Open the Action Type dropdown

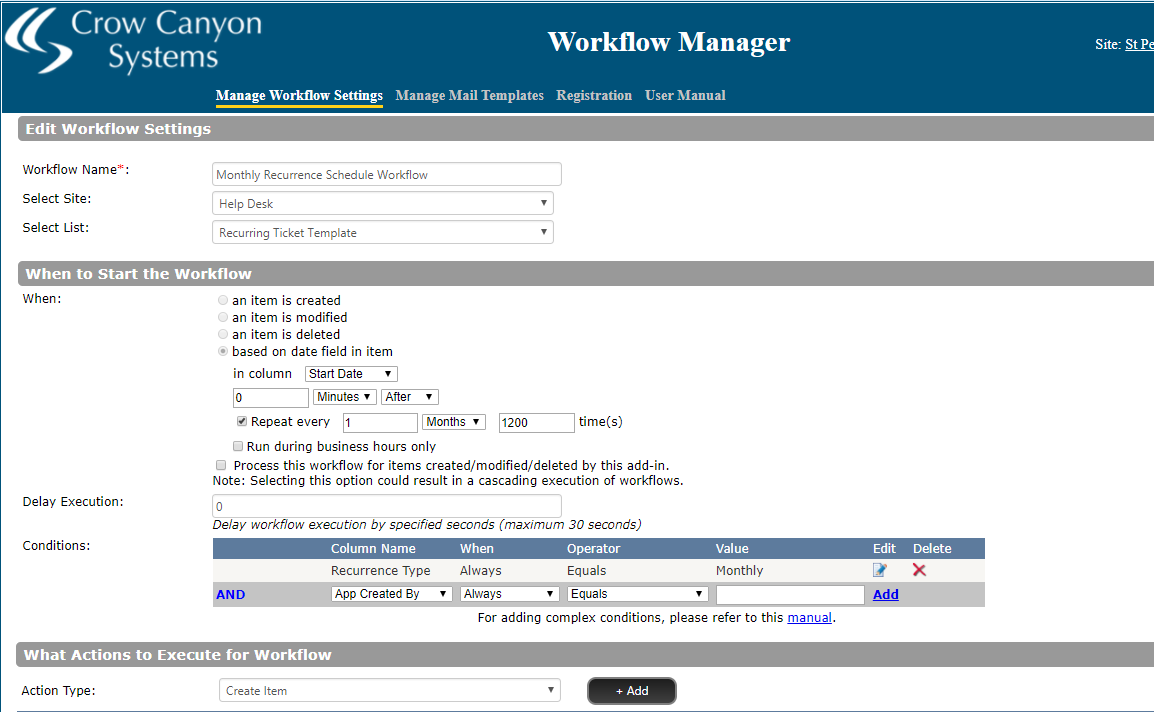tap(390, 691)
